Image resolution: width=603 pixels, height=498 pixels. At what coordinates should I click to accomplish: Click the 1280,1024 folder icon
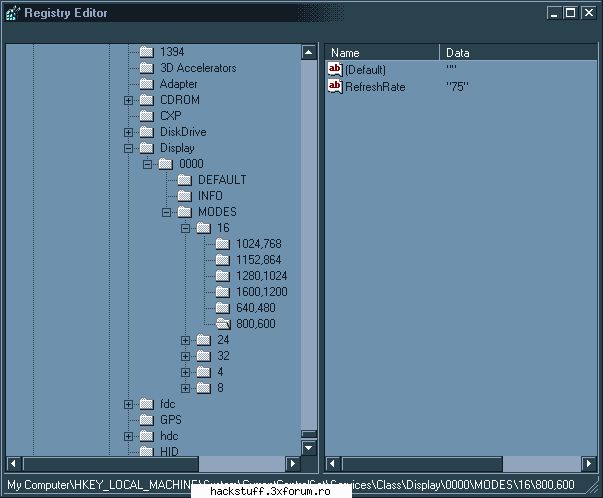point(222,276)
